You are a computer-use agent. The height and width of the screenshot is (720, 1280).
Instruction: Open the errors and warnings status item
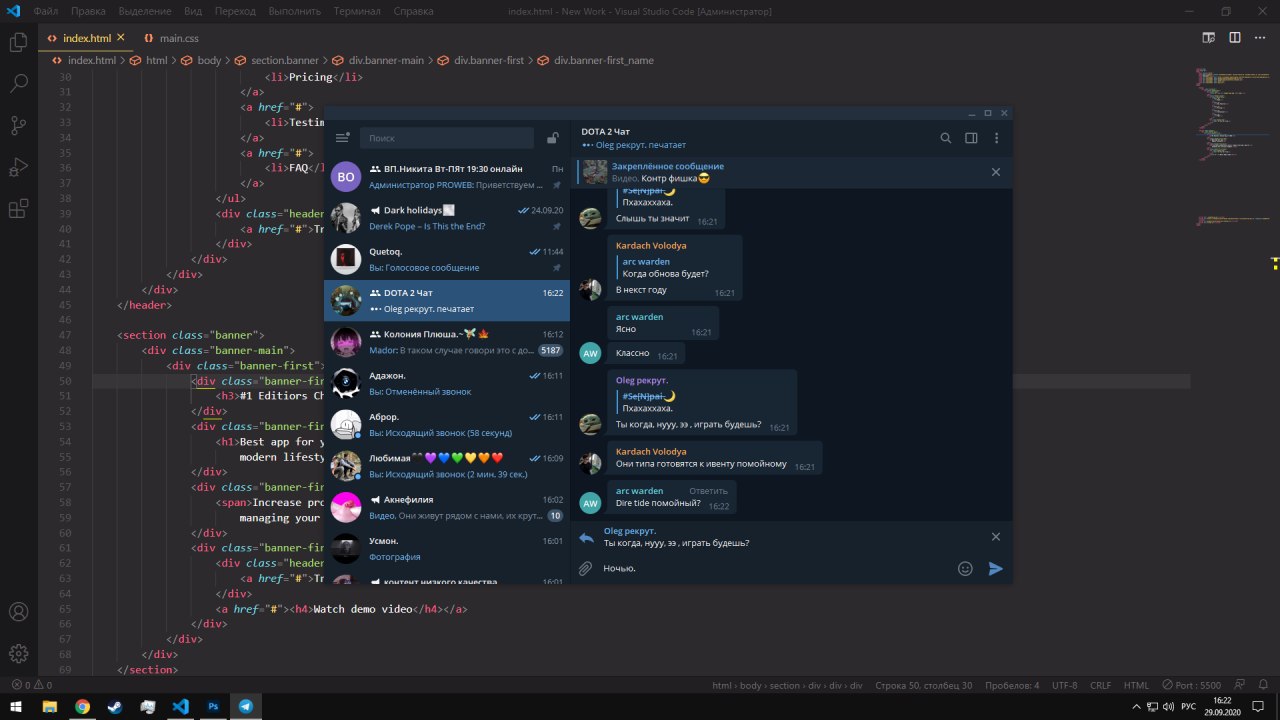point(32,685)
